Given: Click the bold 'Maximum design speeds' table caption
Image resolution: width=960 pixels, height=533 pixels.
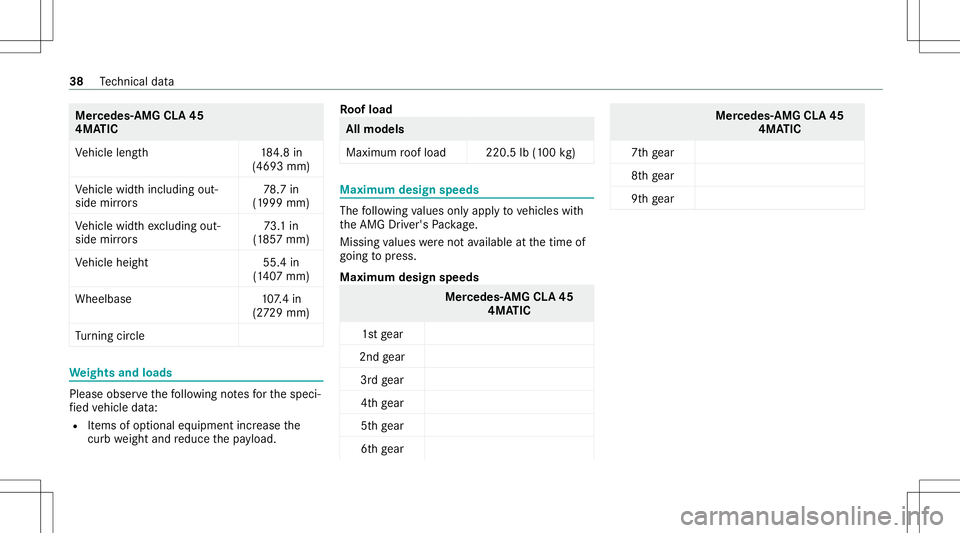Looking at the screenshot, I should [409, 277].
